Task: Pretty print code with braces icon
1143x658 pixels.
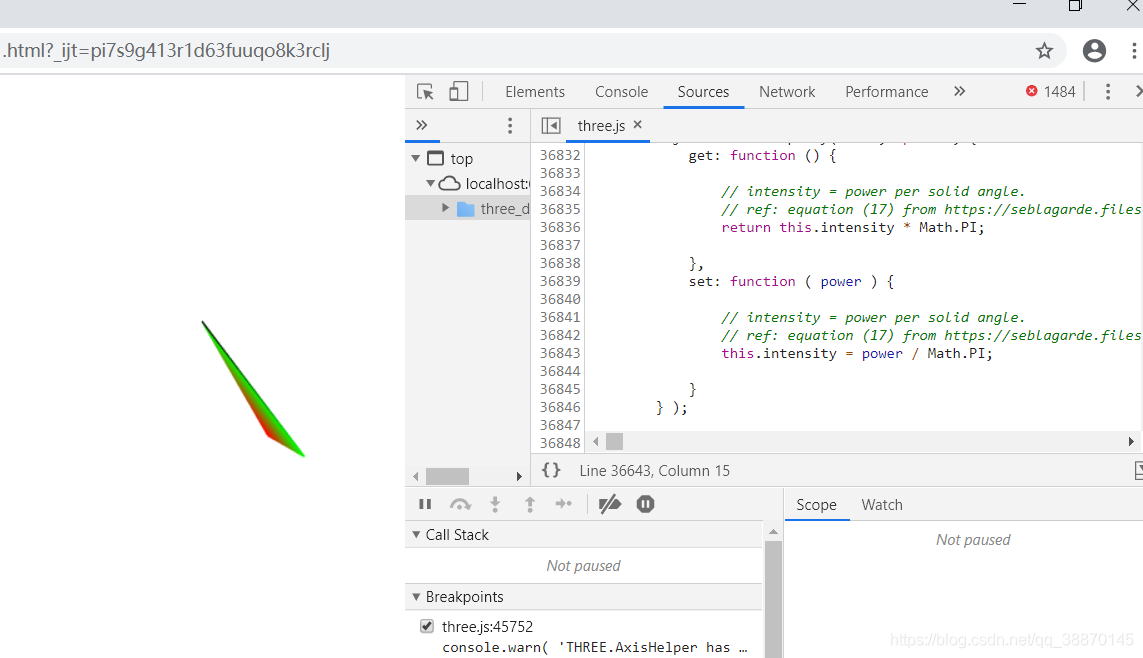Action: click(551, 471)
